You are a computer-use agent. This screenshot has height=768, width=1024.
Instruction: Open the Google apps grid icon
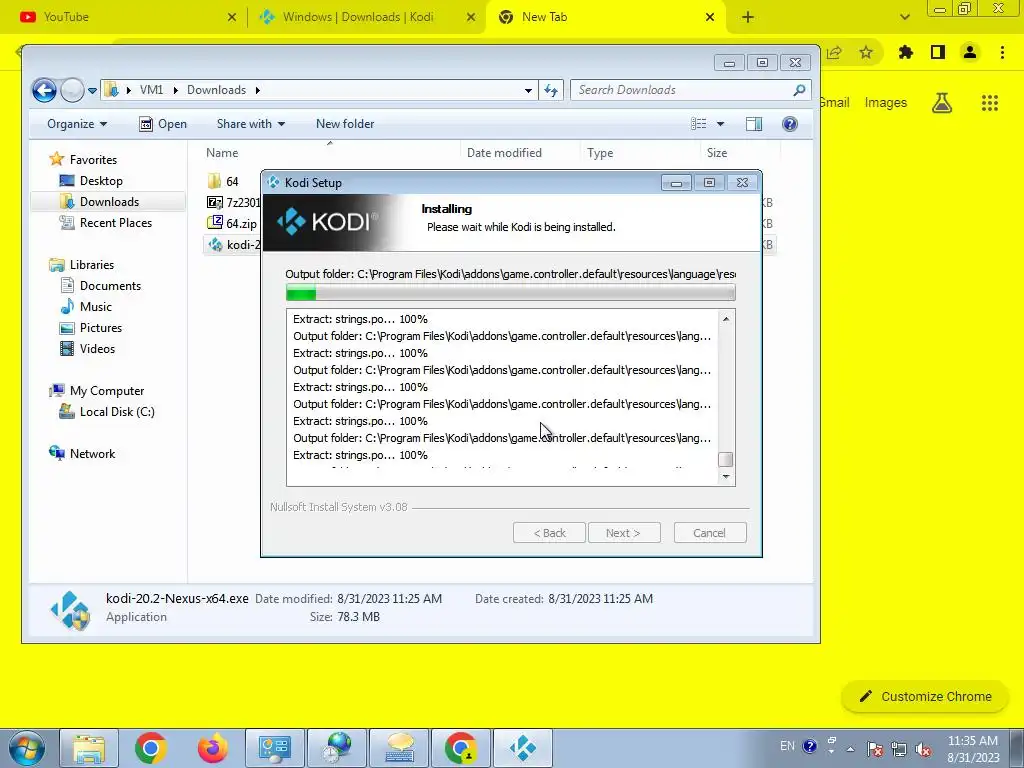pyautogui.click(x=990, y=103)
